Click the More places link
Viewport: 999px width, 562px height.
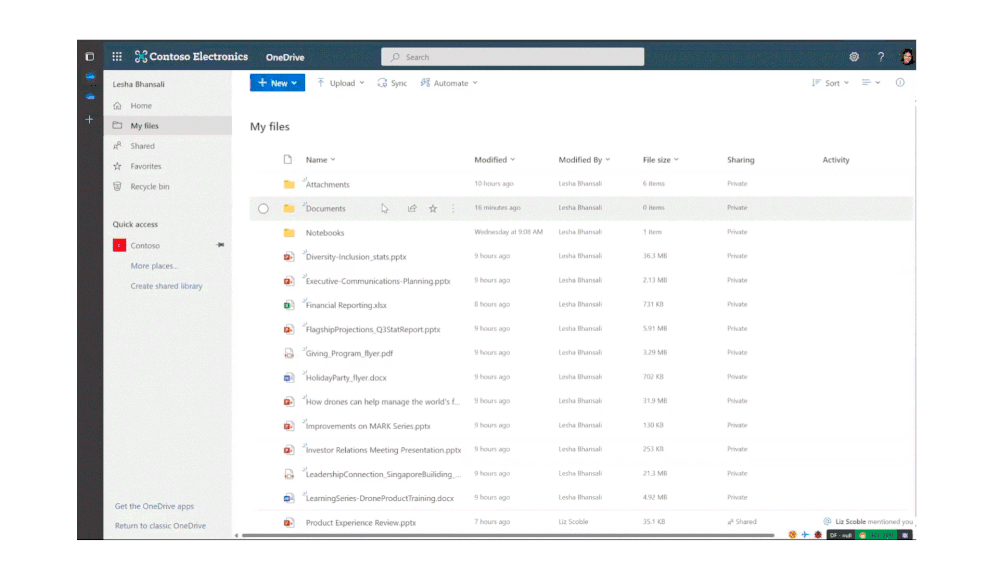point(154,266)
